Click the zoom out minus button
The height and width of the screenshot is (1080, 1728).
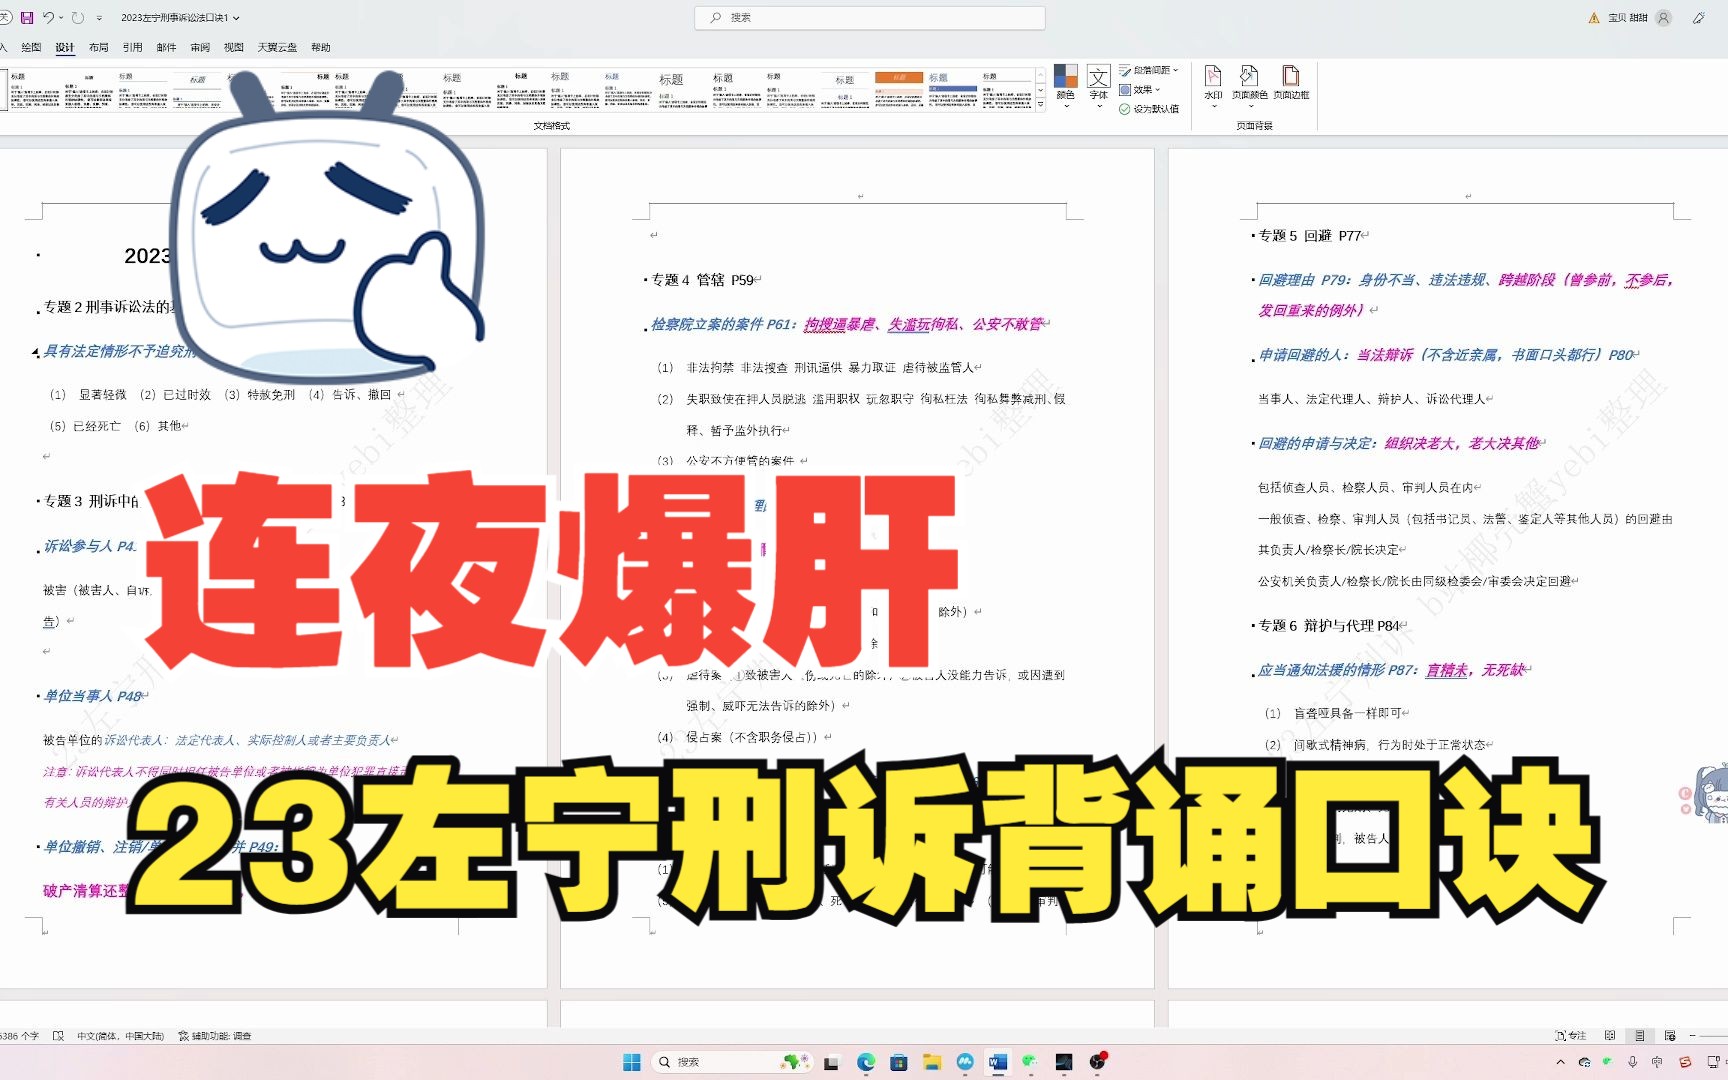(x=1692, y=1036)
